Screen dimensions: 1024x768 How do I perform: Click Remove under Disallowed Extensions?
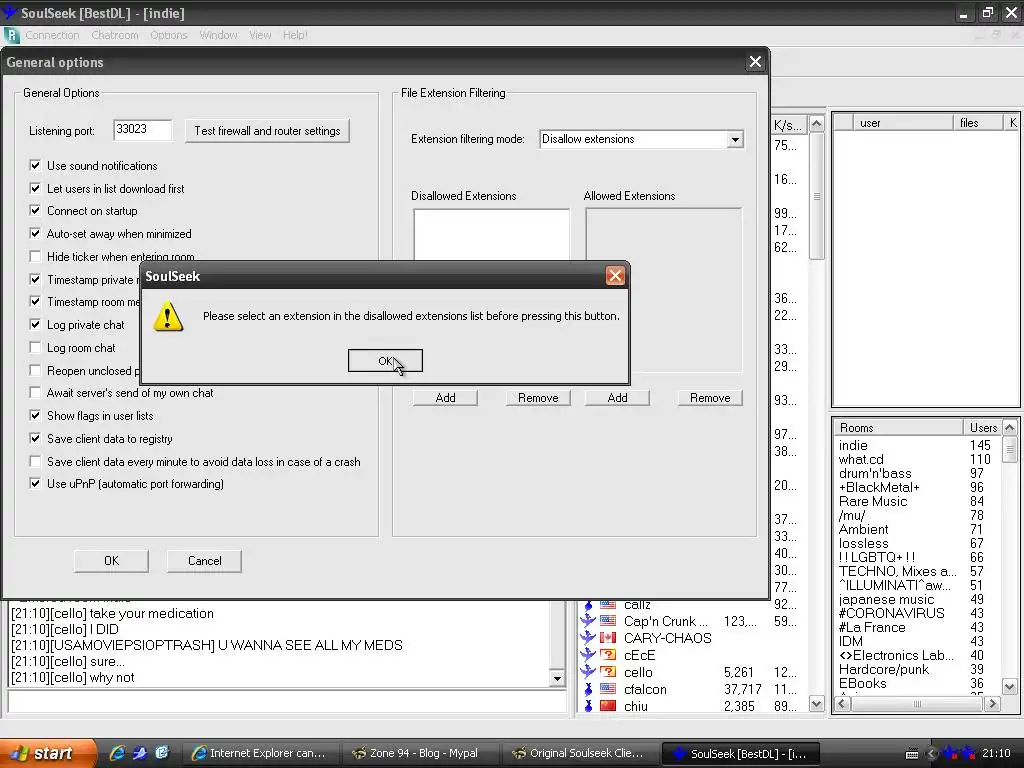point(538,398)
